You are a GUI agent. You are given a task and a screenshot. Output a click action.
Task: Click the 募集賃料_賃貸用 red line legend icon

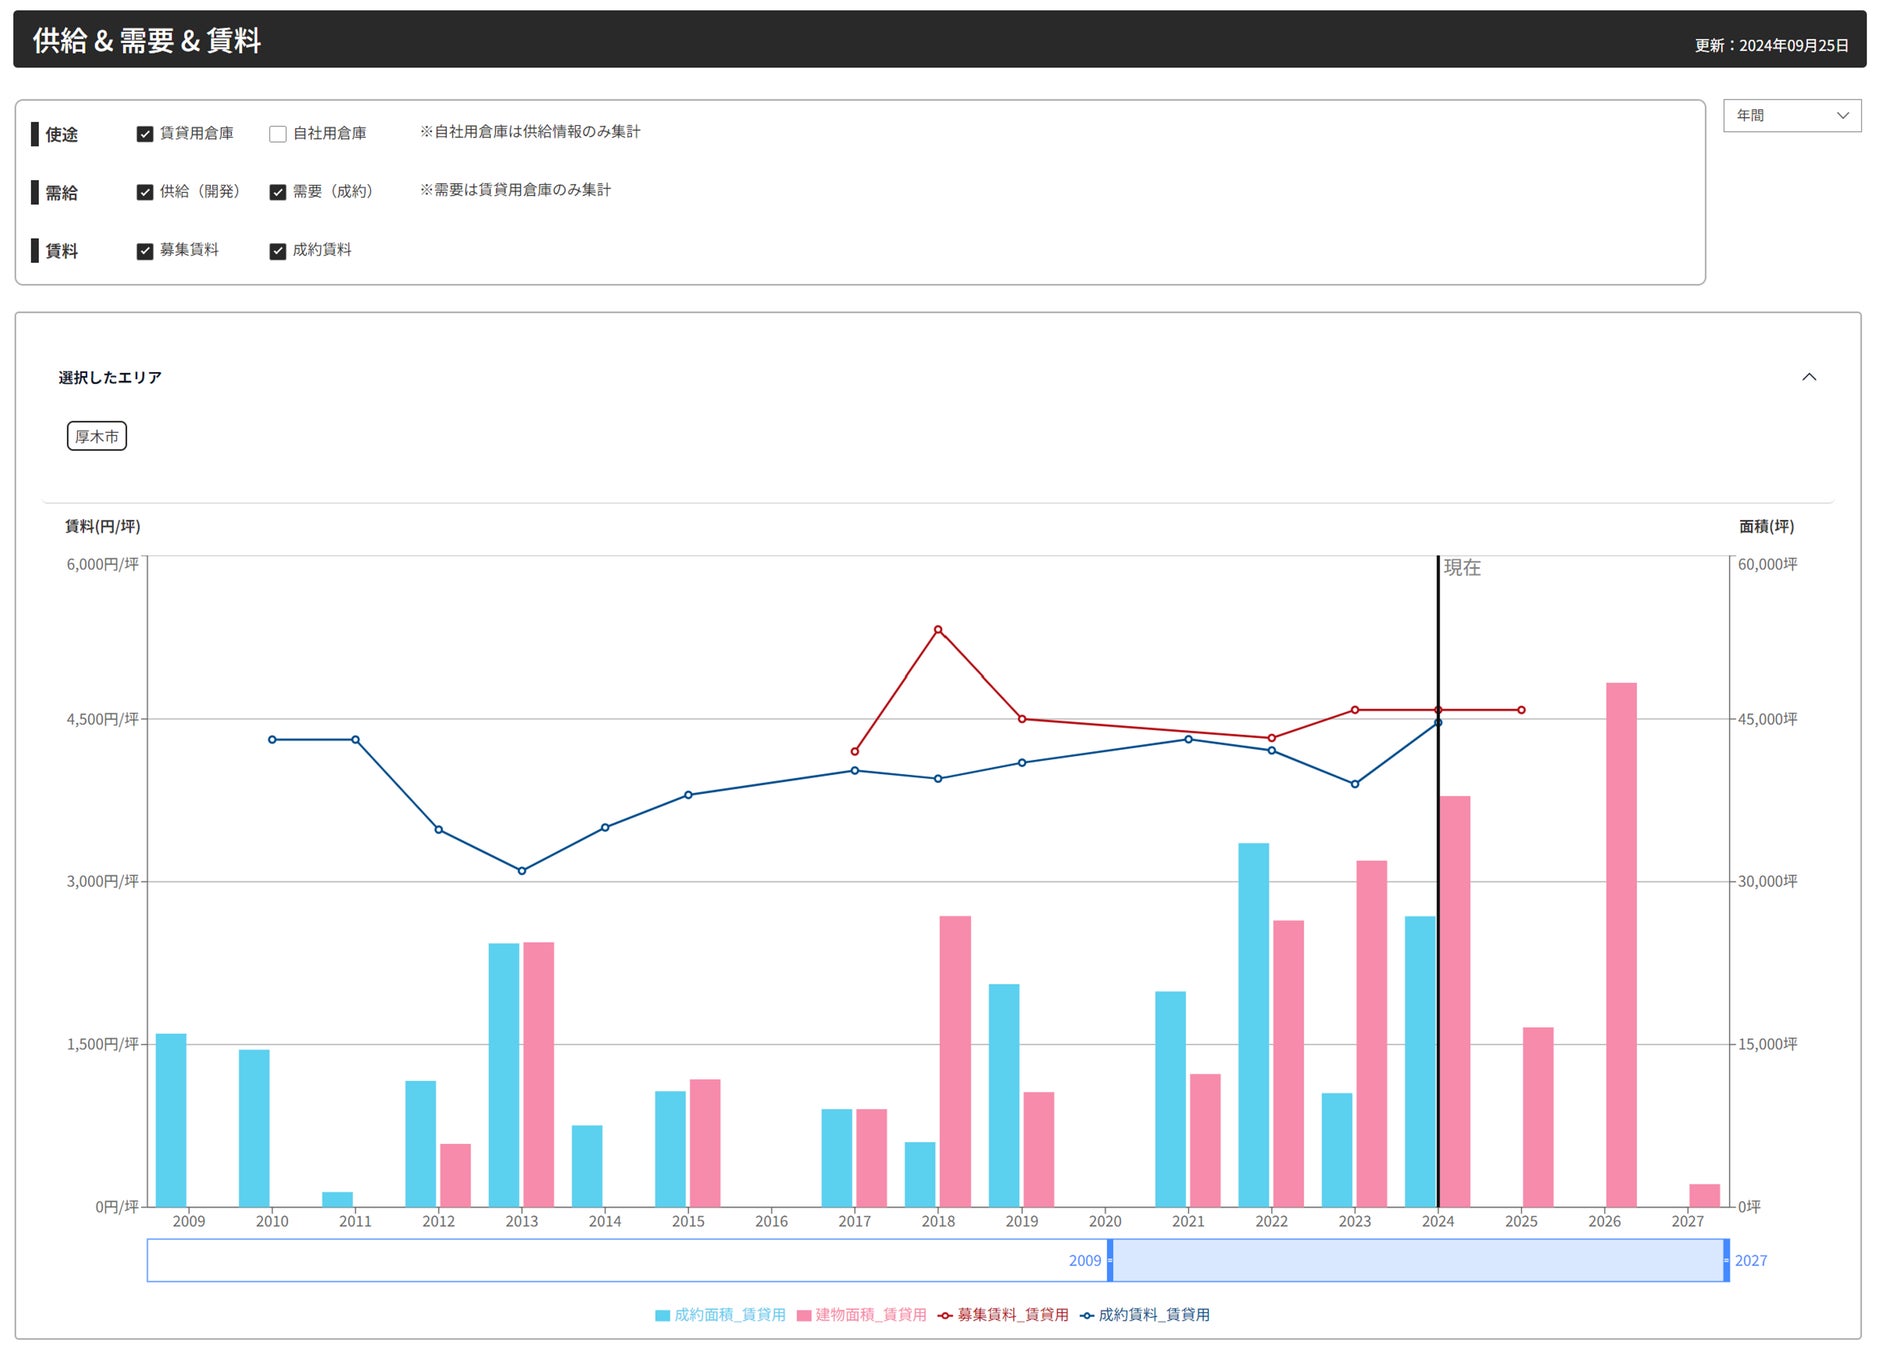point(945,1315)
